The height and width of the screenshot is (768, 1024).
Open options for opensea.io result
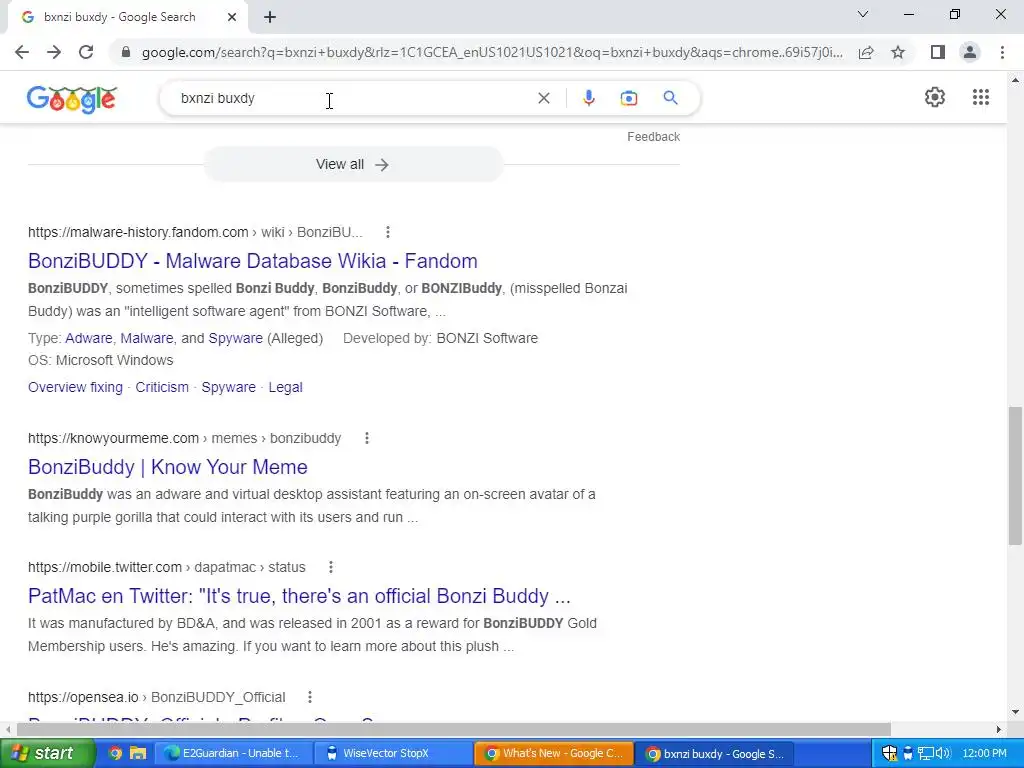point(310,697)
